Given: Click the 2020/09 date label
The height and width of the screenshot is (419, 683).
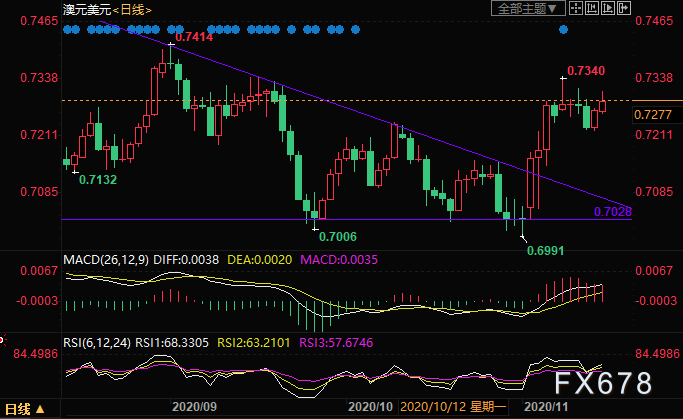Looking at the screenshot, I should tap(194, 407).
